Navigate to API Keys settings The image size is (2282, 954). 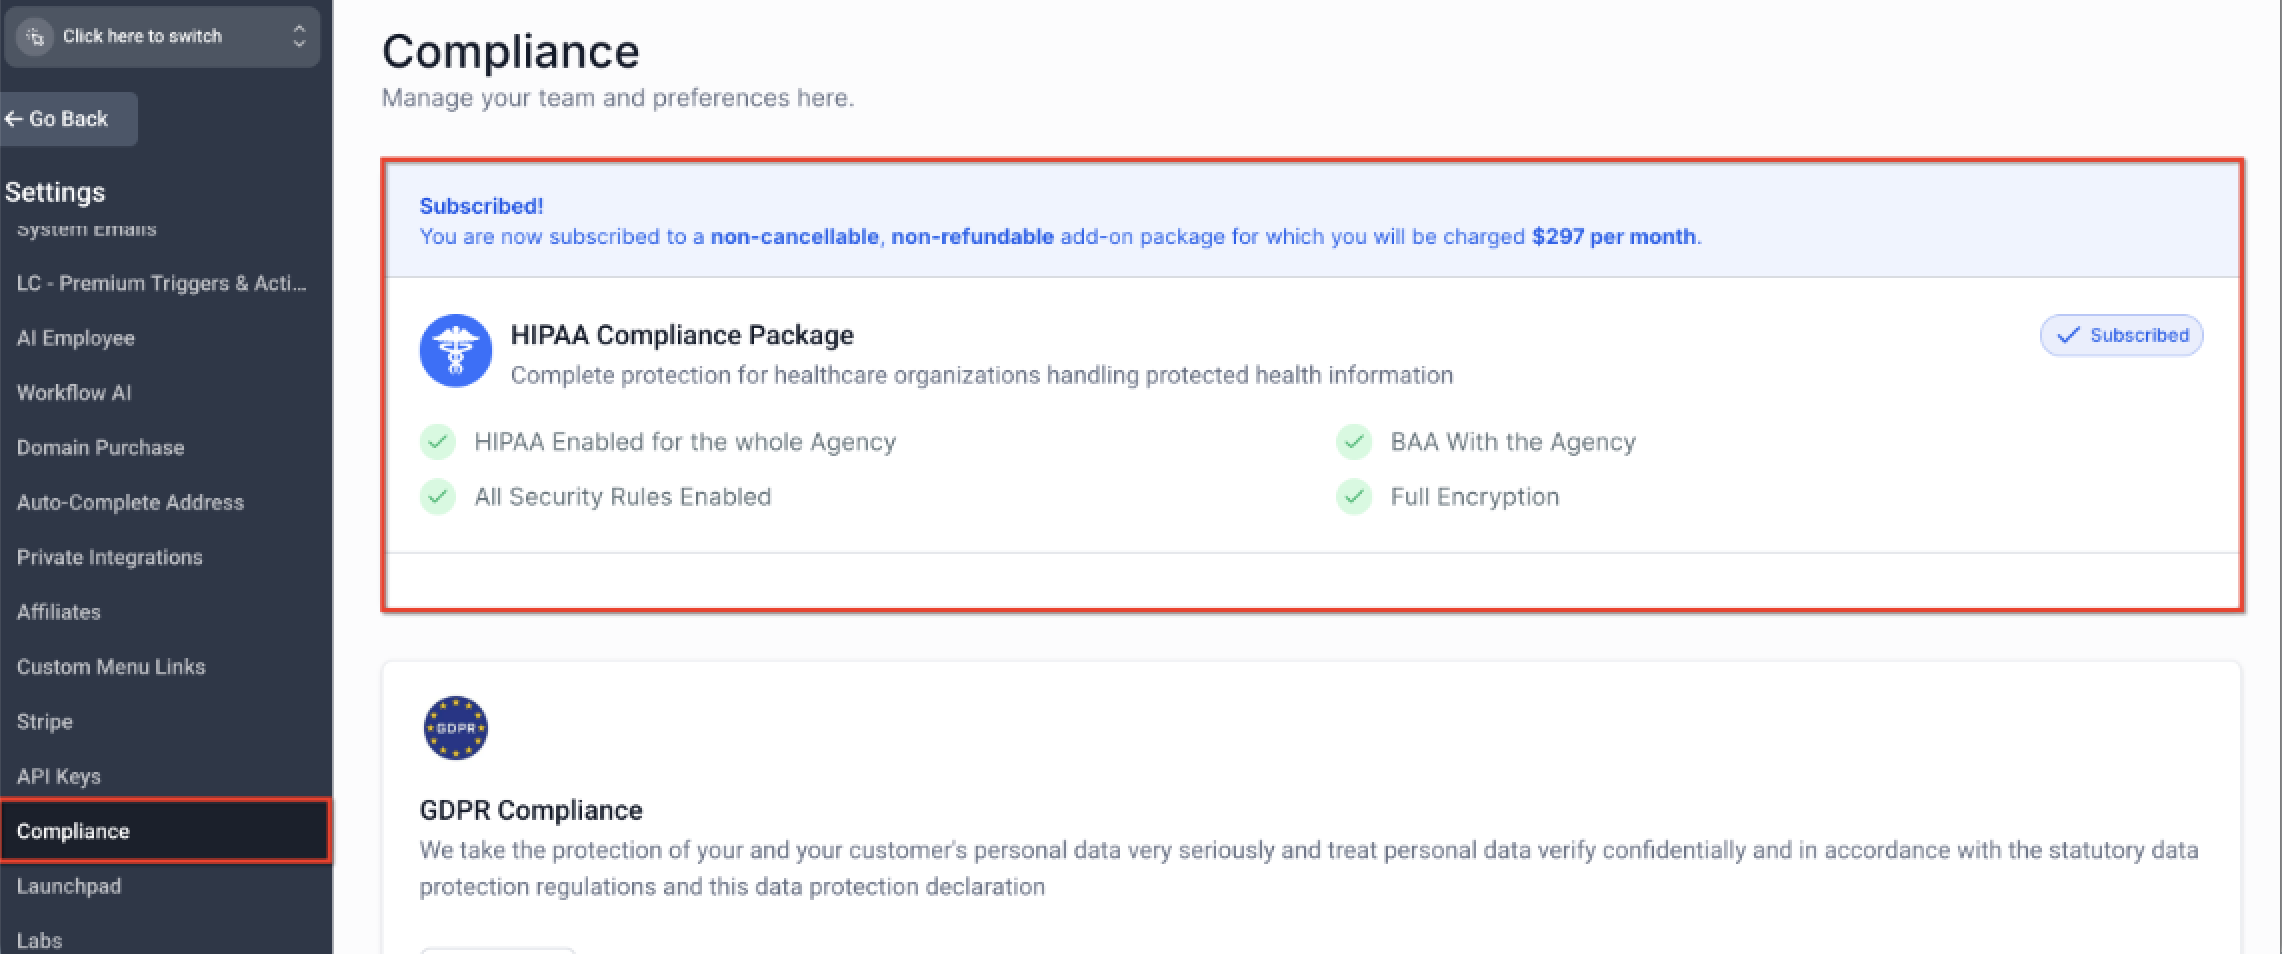click(58, 776)
